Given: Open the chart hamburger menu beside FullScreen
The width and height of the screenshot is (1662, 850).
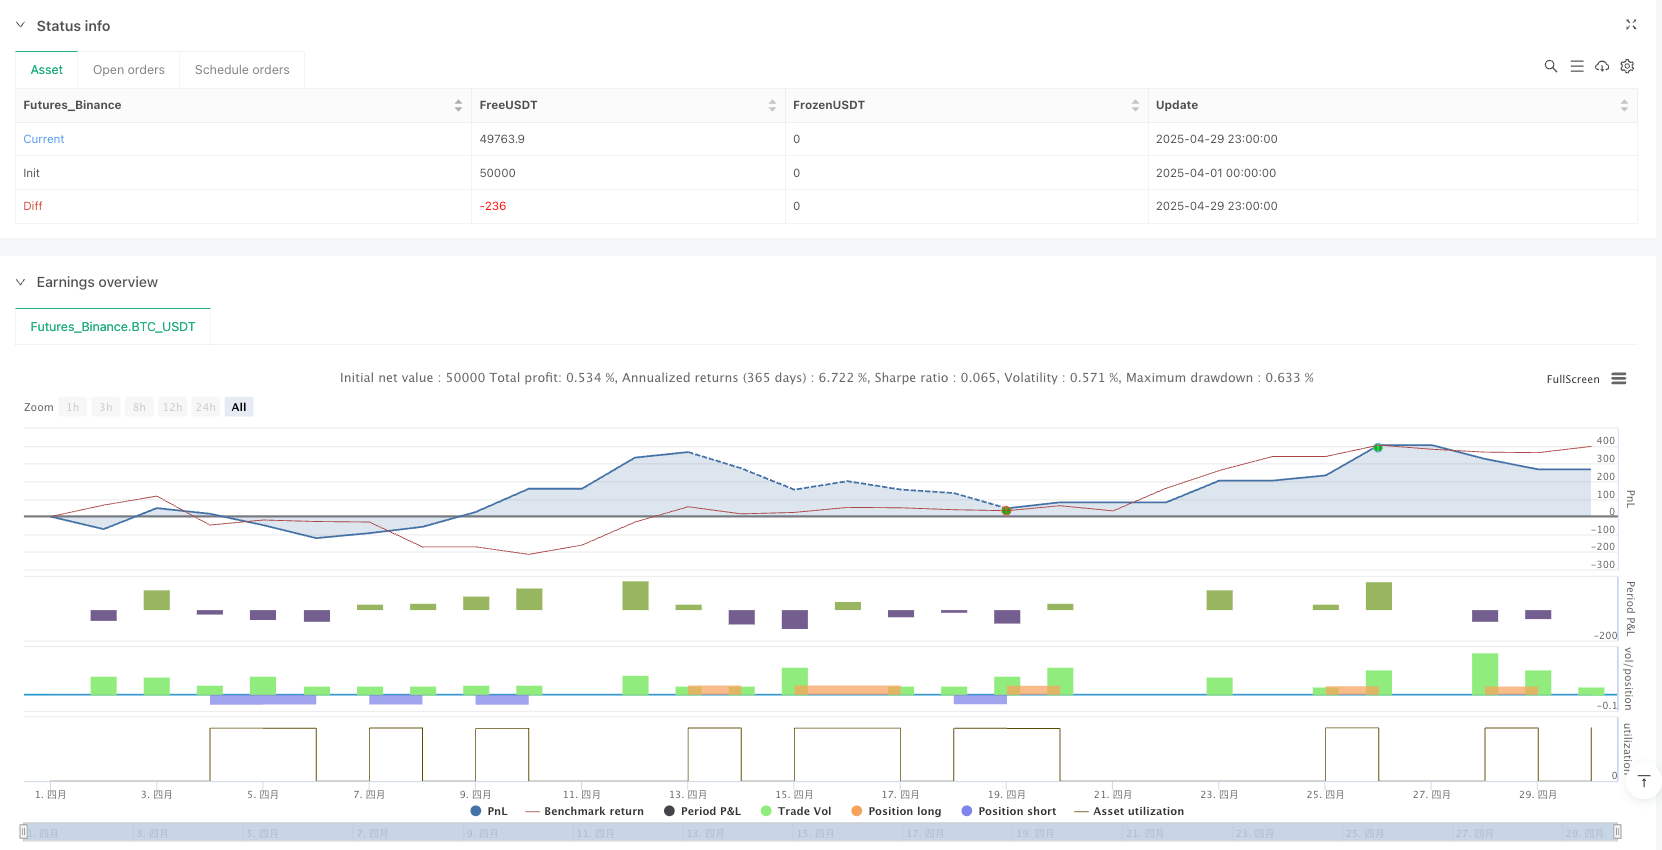Looking at the screenshot, I should point(1618,379).
